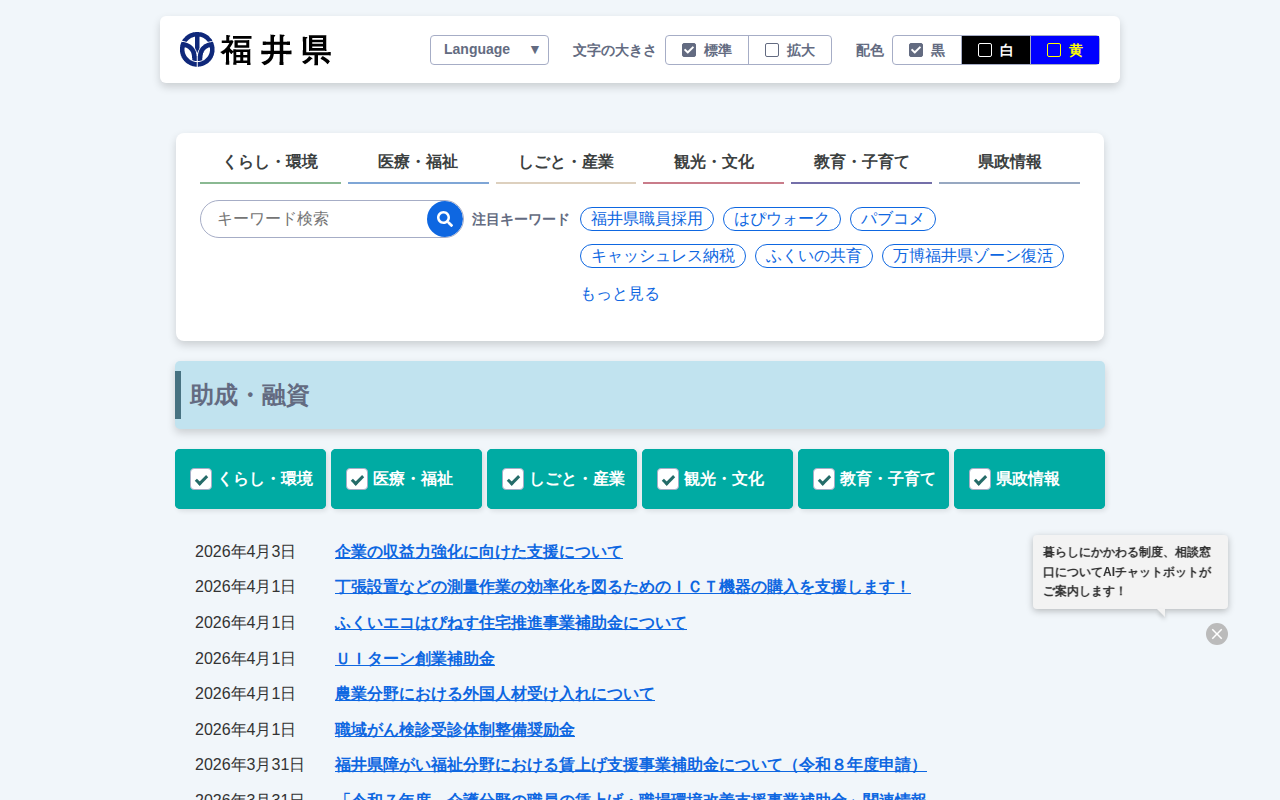Image resolution: width=1280 pixels, height=800 pixels.
Task: Open the Language dropdown
Action: (x=489, y=49)
